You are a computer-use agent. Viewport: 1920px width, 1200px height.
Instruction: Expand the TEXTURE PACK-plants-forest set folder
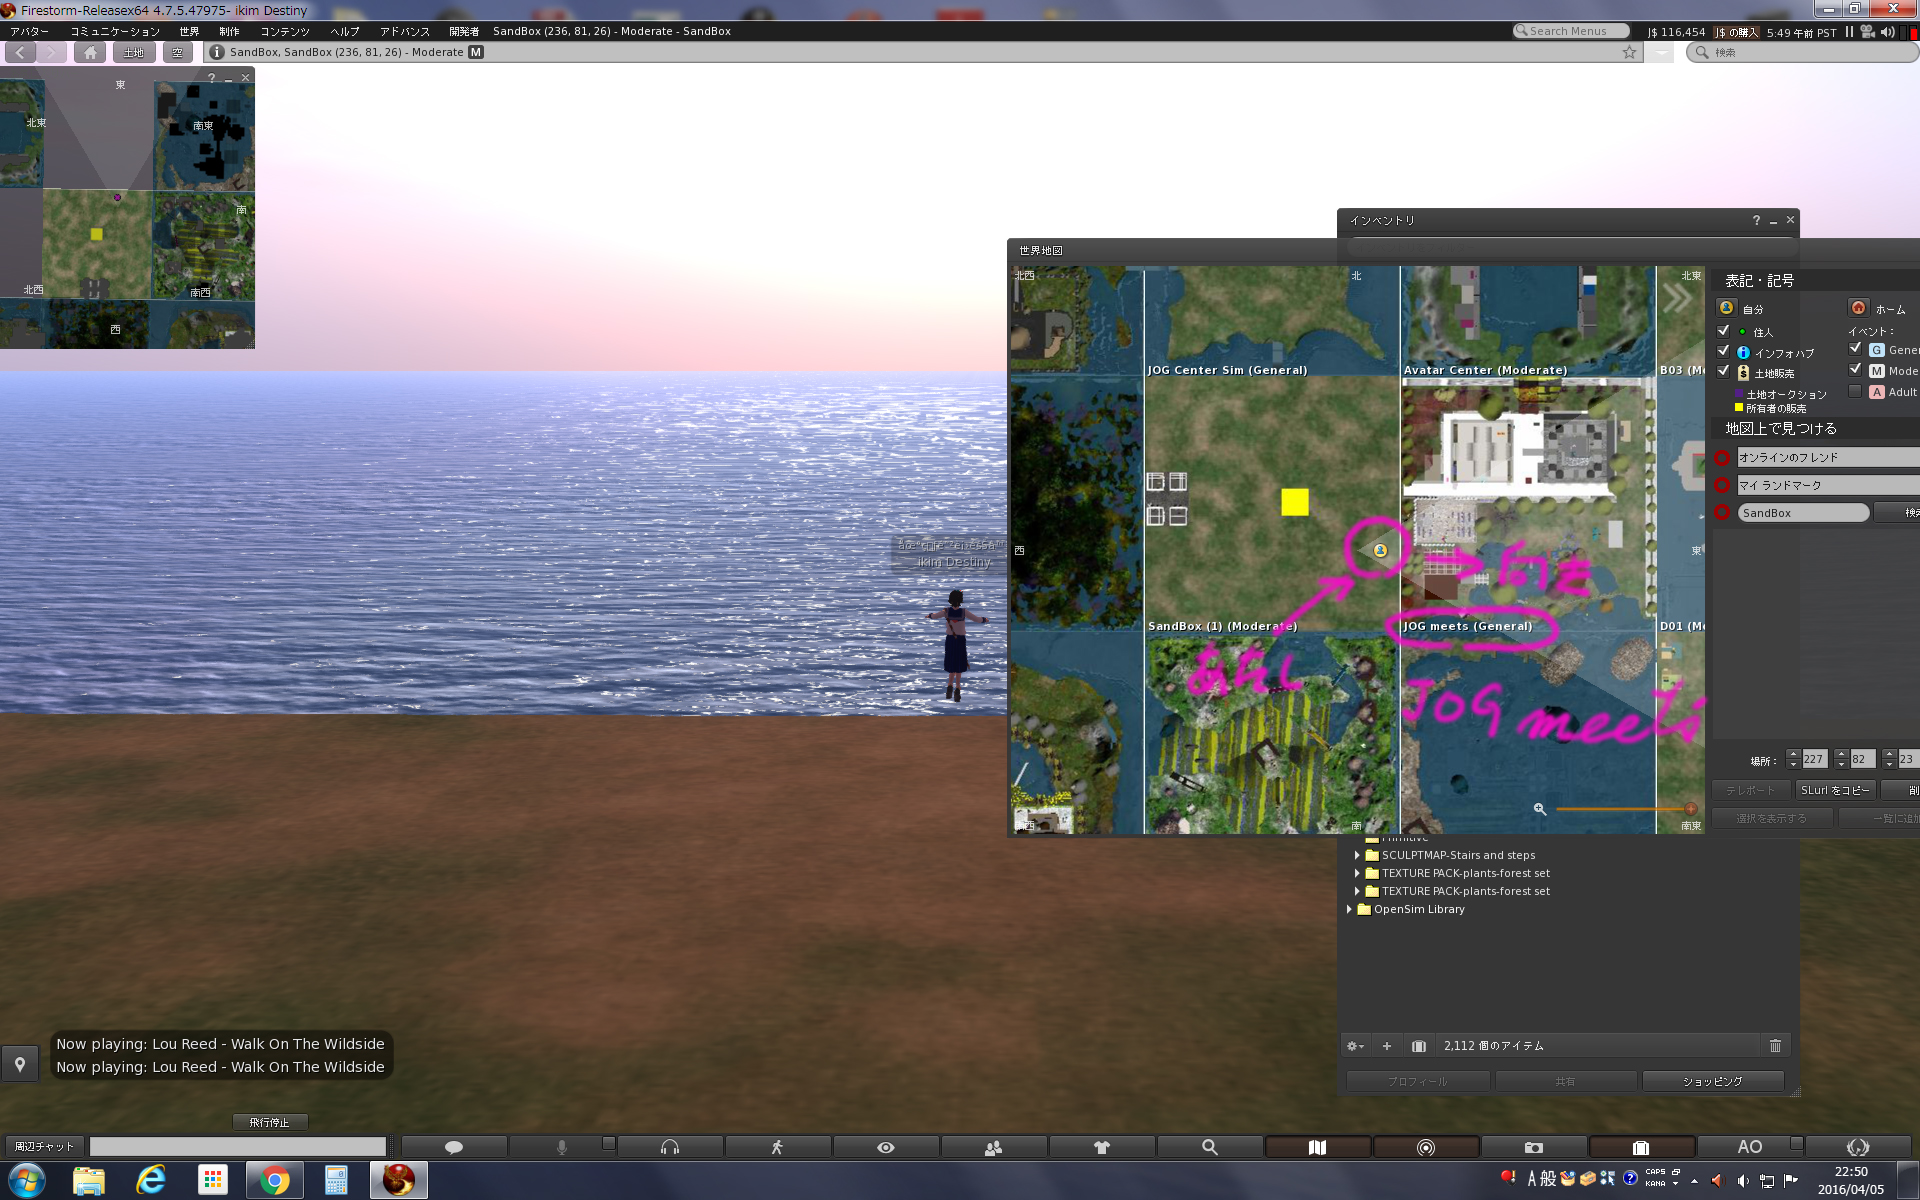click(x=1357, y=874)
